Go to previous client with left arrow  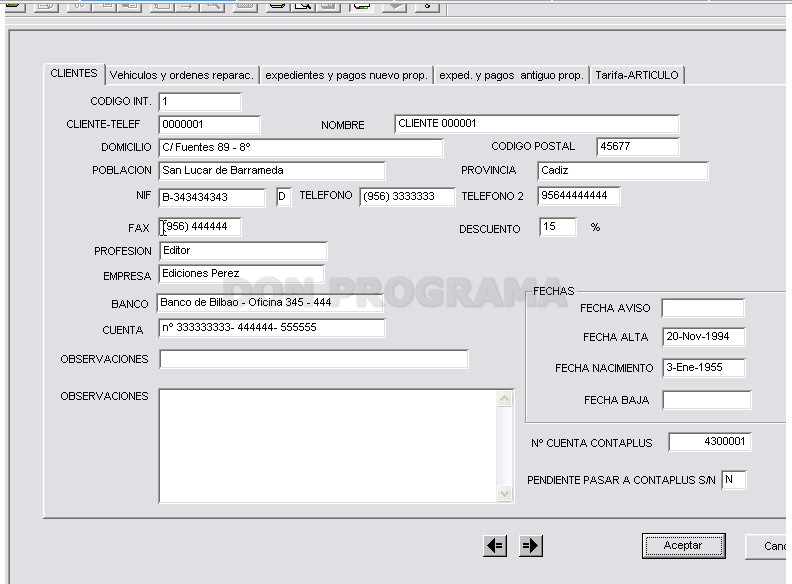495,546
